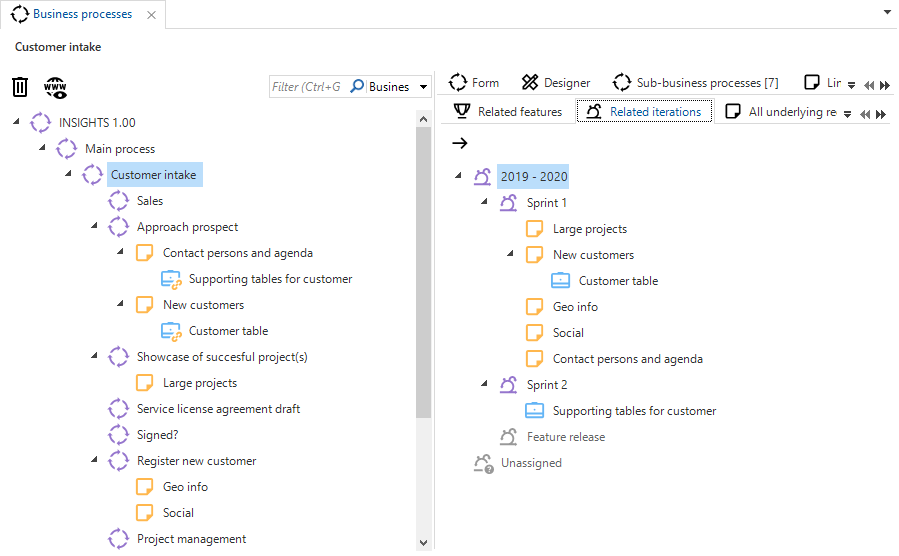The height and width of the screenshot is (556, 899).
Task: Click the Customer table icon under Sprint 1
Action: tap(561, 281)
